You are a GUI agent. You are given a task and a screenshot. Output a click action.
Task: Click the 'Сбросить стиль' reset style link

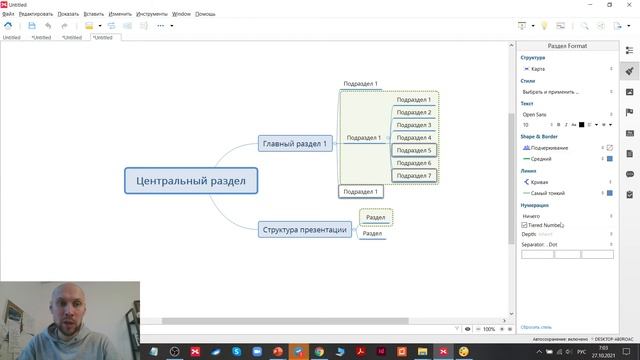coord(536,327)
